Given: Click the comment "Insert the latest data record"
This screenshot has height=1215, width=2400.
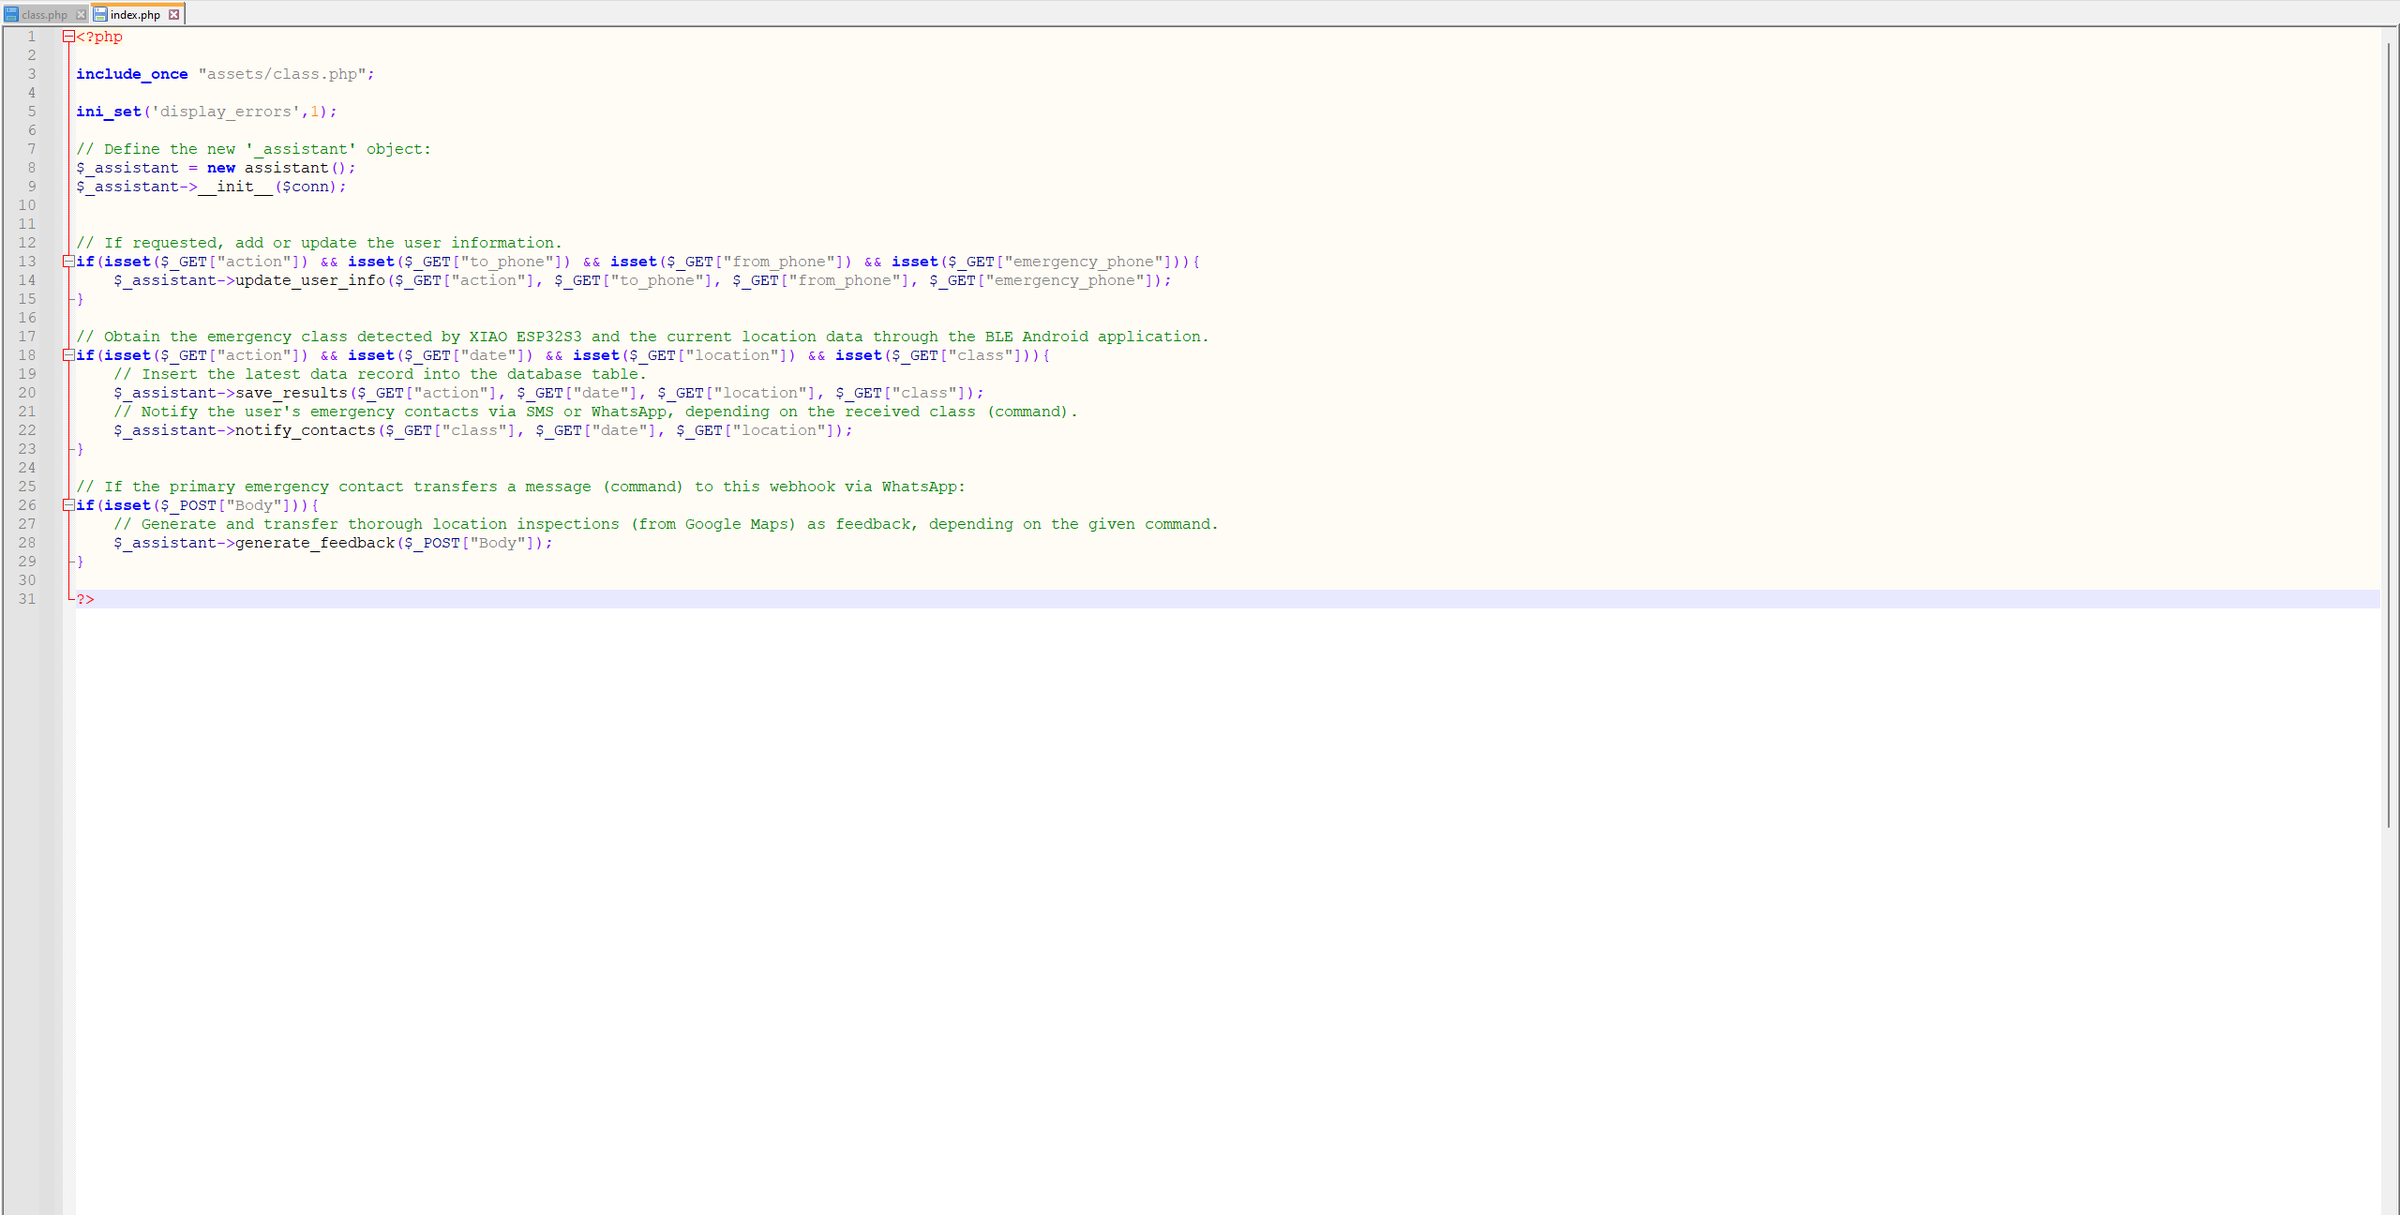Looking at the screenshot, I should [380, 375].
